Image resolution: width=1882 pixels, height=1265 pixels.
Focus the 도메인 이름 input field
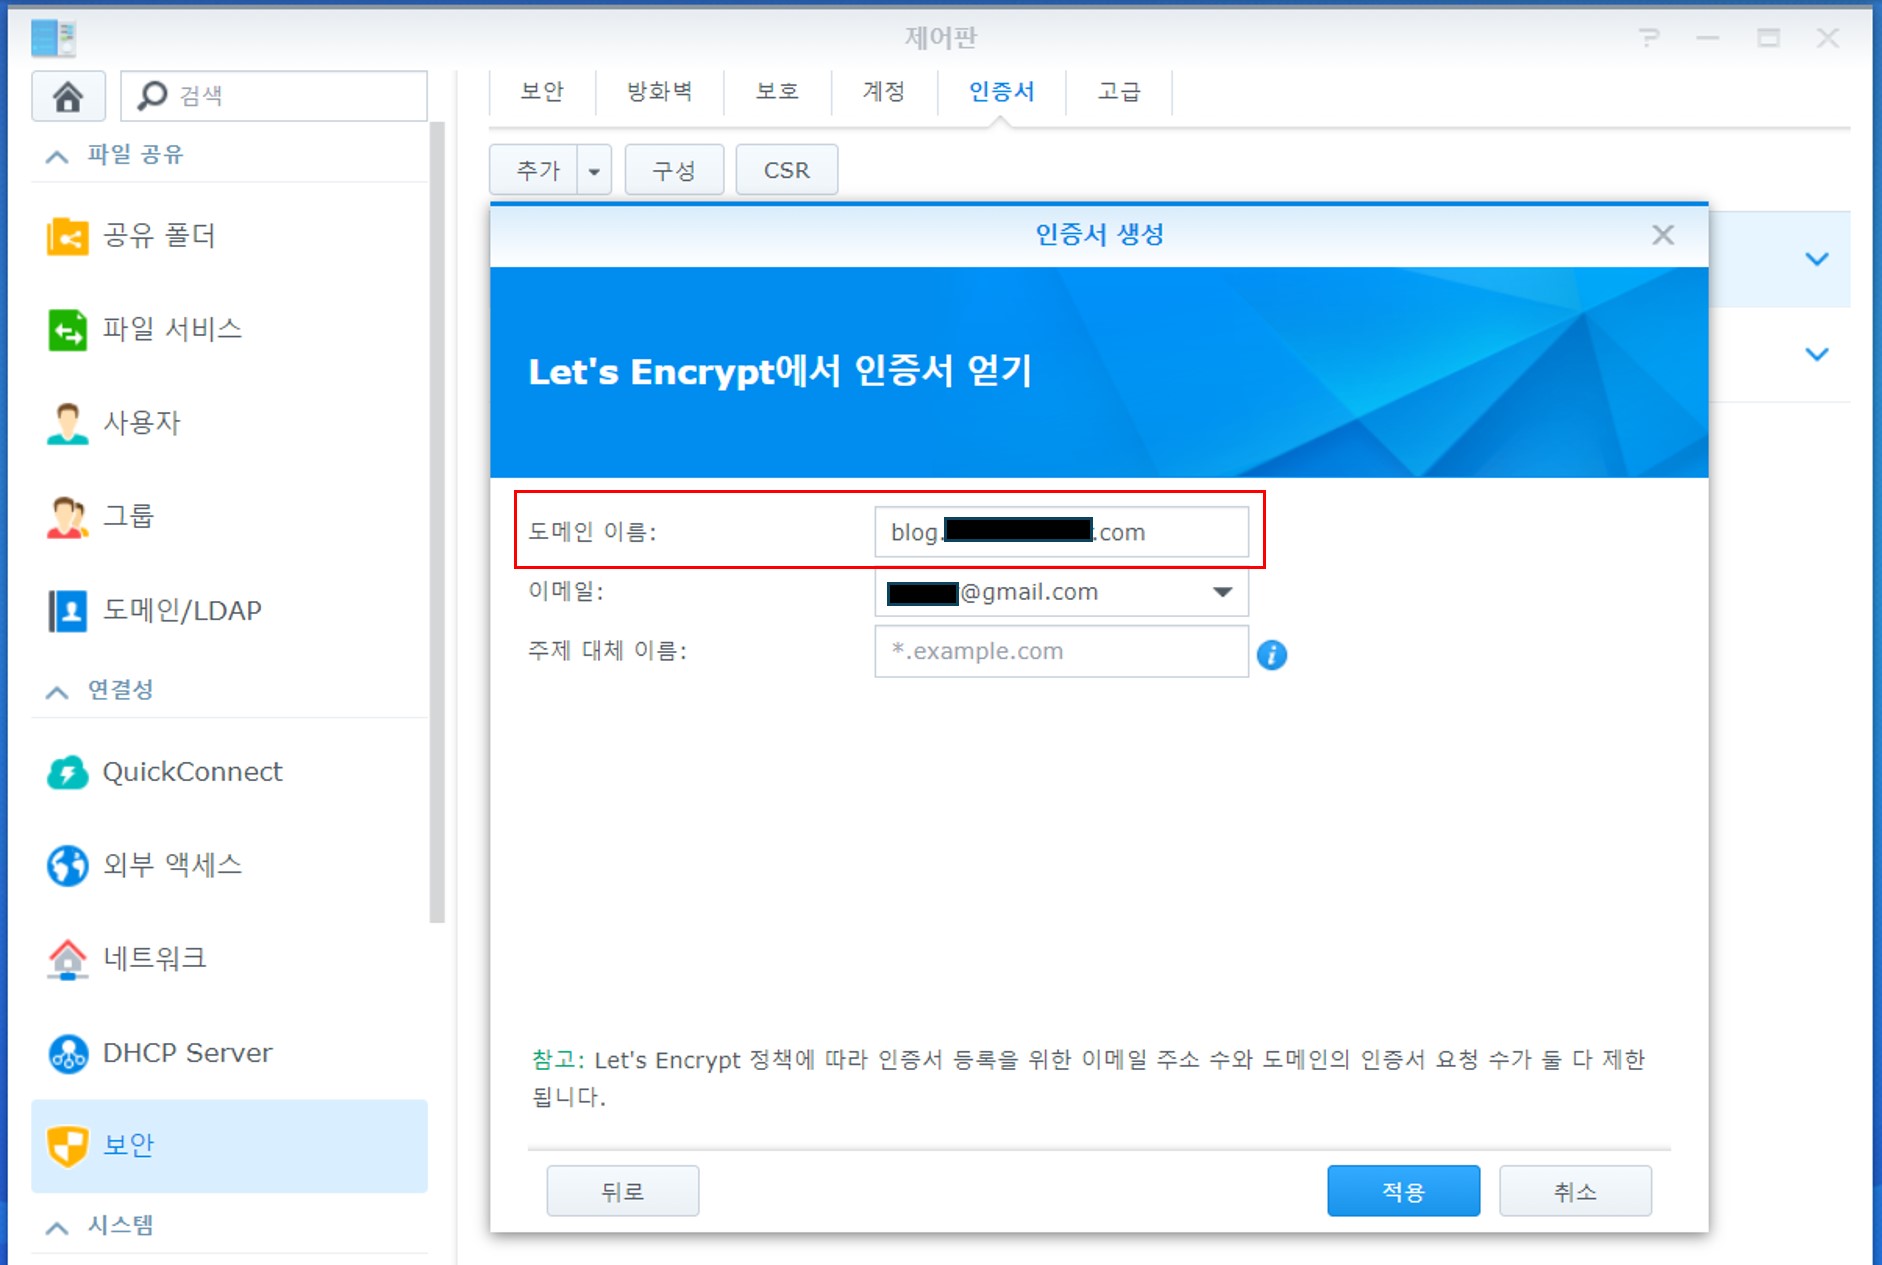(1061, 532)
